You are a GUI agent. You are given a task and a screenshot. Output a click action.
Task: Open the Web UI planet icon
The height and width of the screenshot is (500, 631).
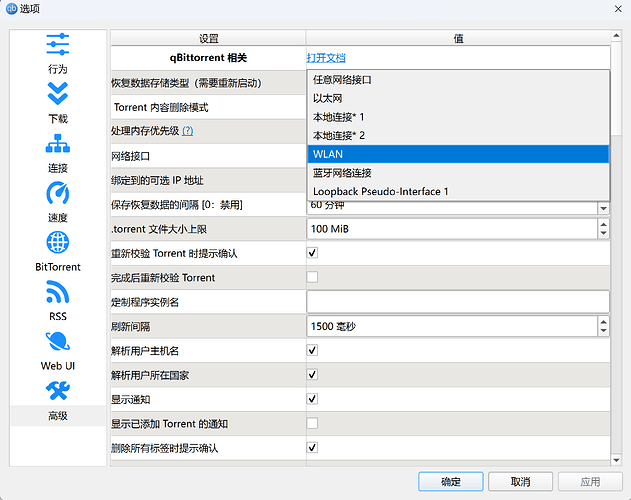click(58, 341)
